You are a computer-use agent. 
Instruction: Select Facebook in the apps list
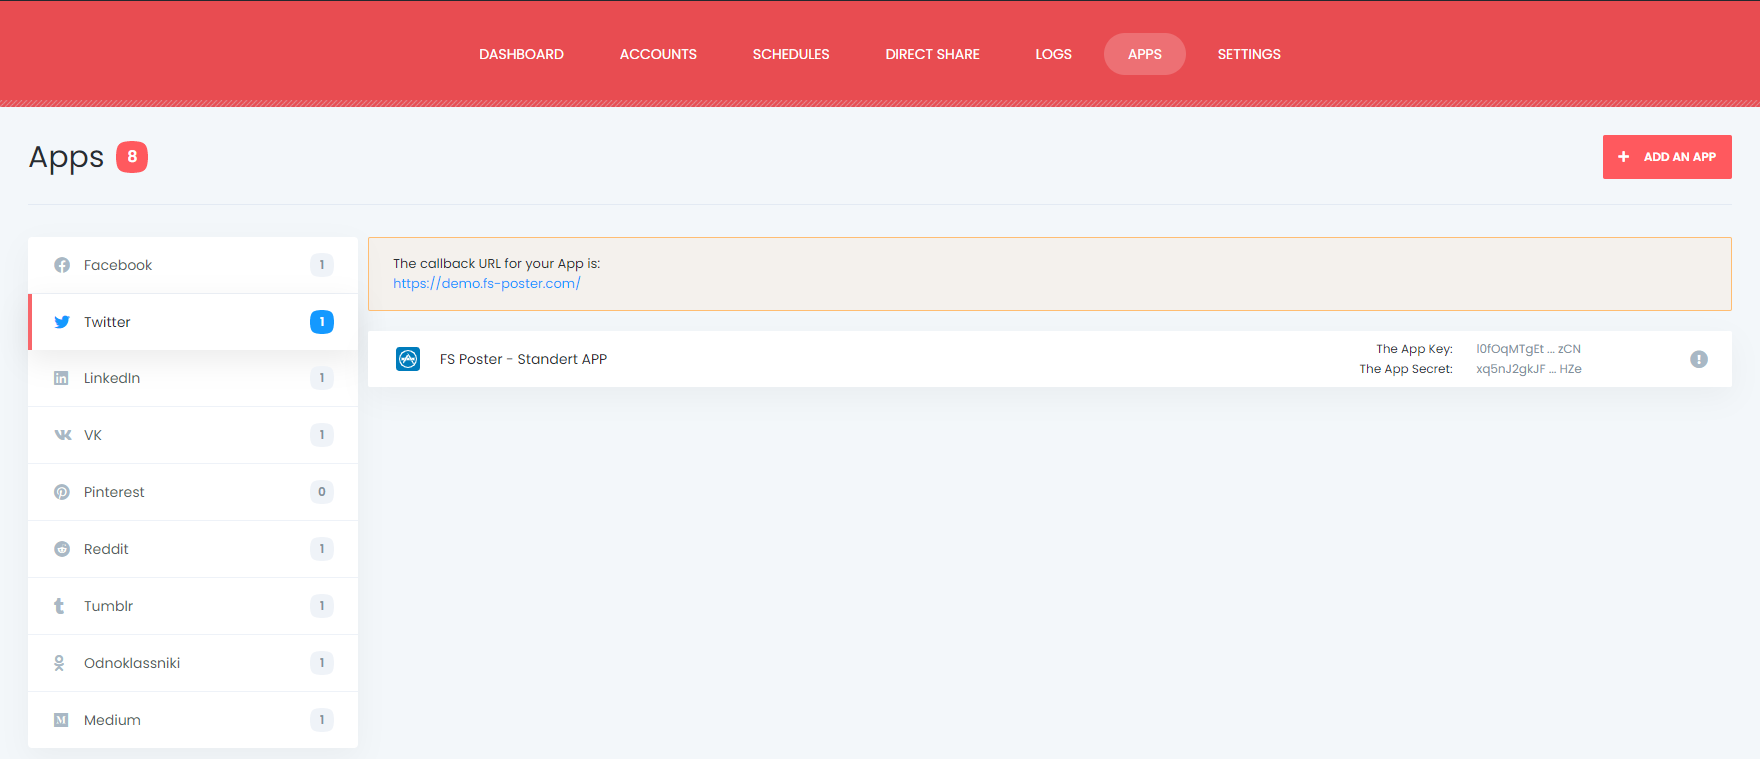tap(193, 265)
